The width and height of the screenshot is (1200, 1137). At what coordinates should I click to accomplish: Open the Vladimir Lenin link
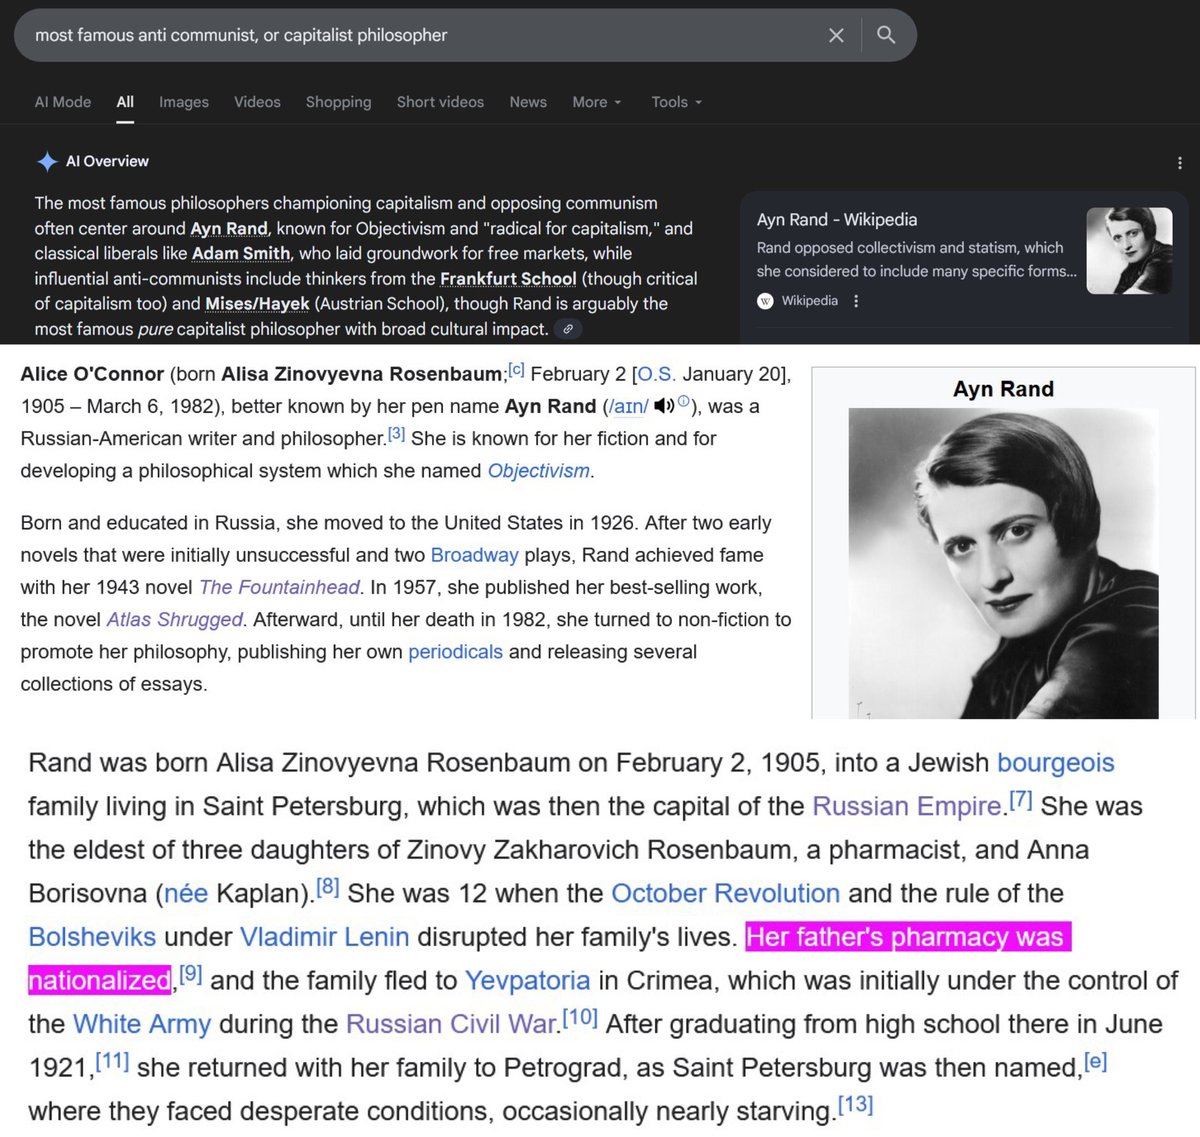click(x=325, y=937)
